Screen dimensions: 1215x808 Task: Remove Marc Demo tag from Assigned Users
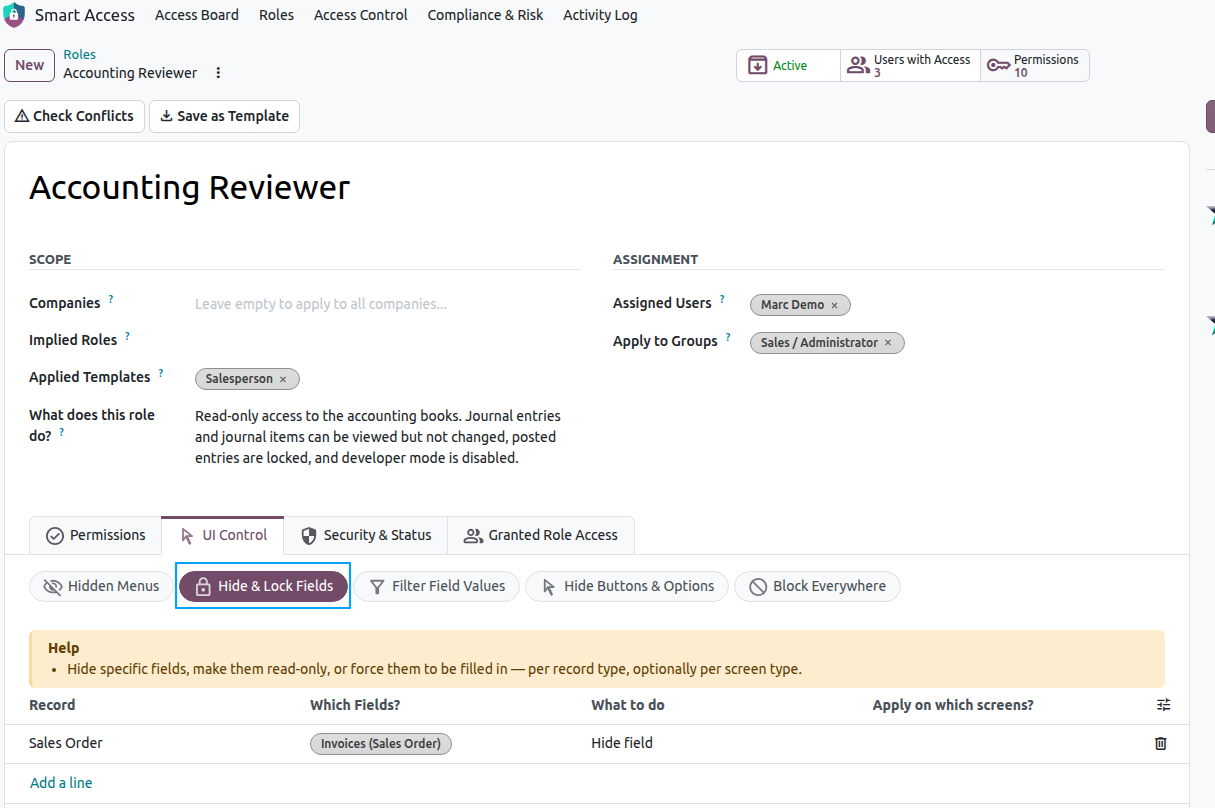(834, 305)
